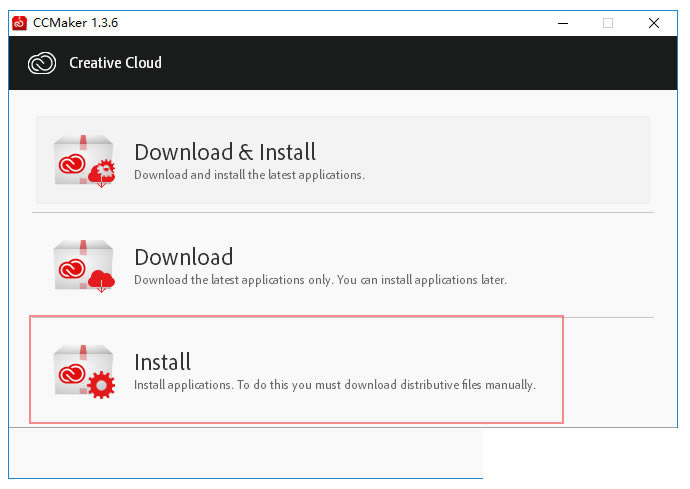Viewport: 690px width, 489px height.
Task: Choose the Install option heading
Action: point(162,362)
